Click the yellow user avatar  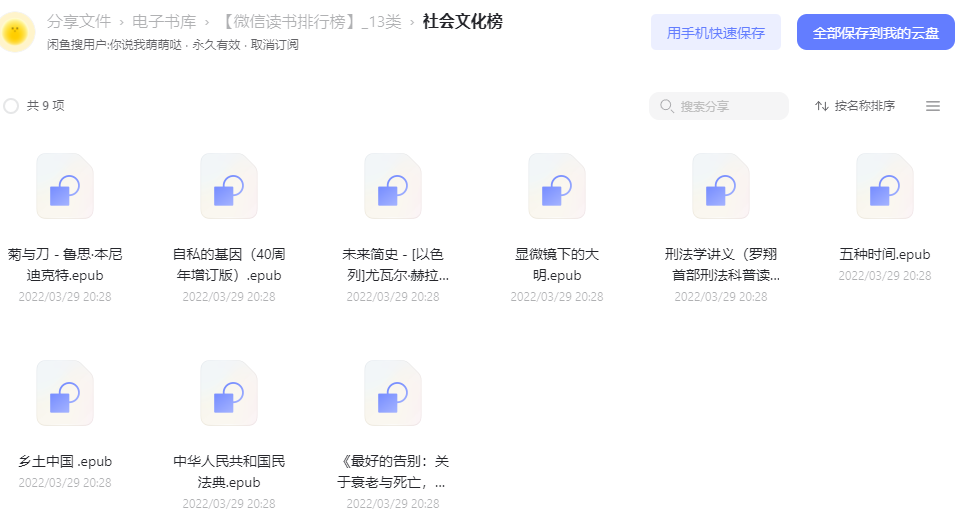pyautogui.click(x=15, y=31)
